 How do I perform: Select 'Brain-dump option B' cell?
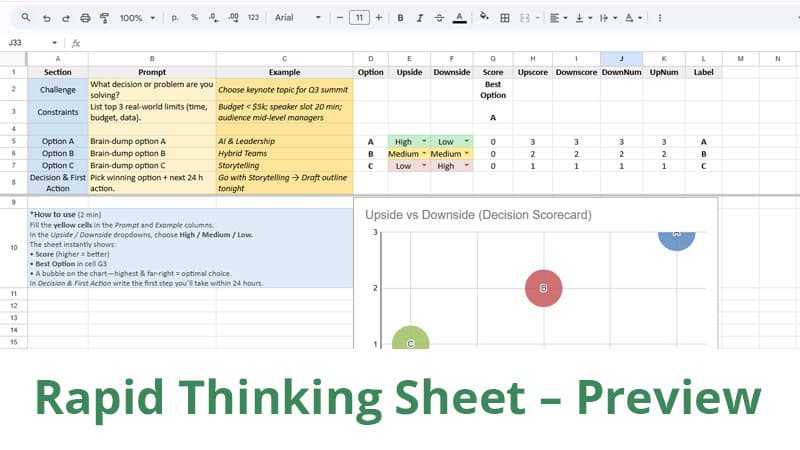coord(152,154)
